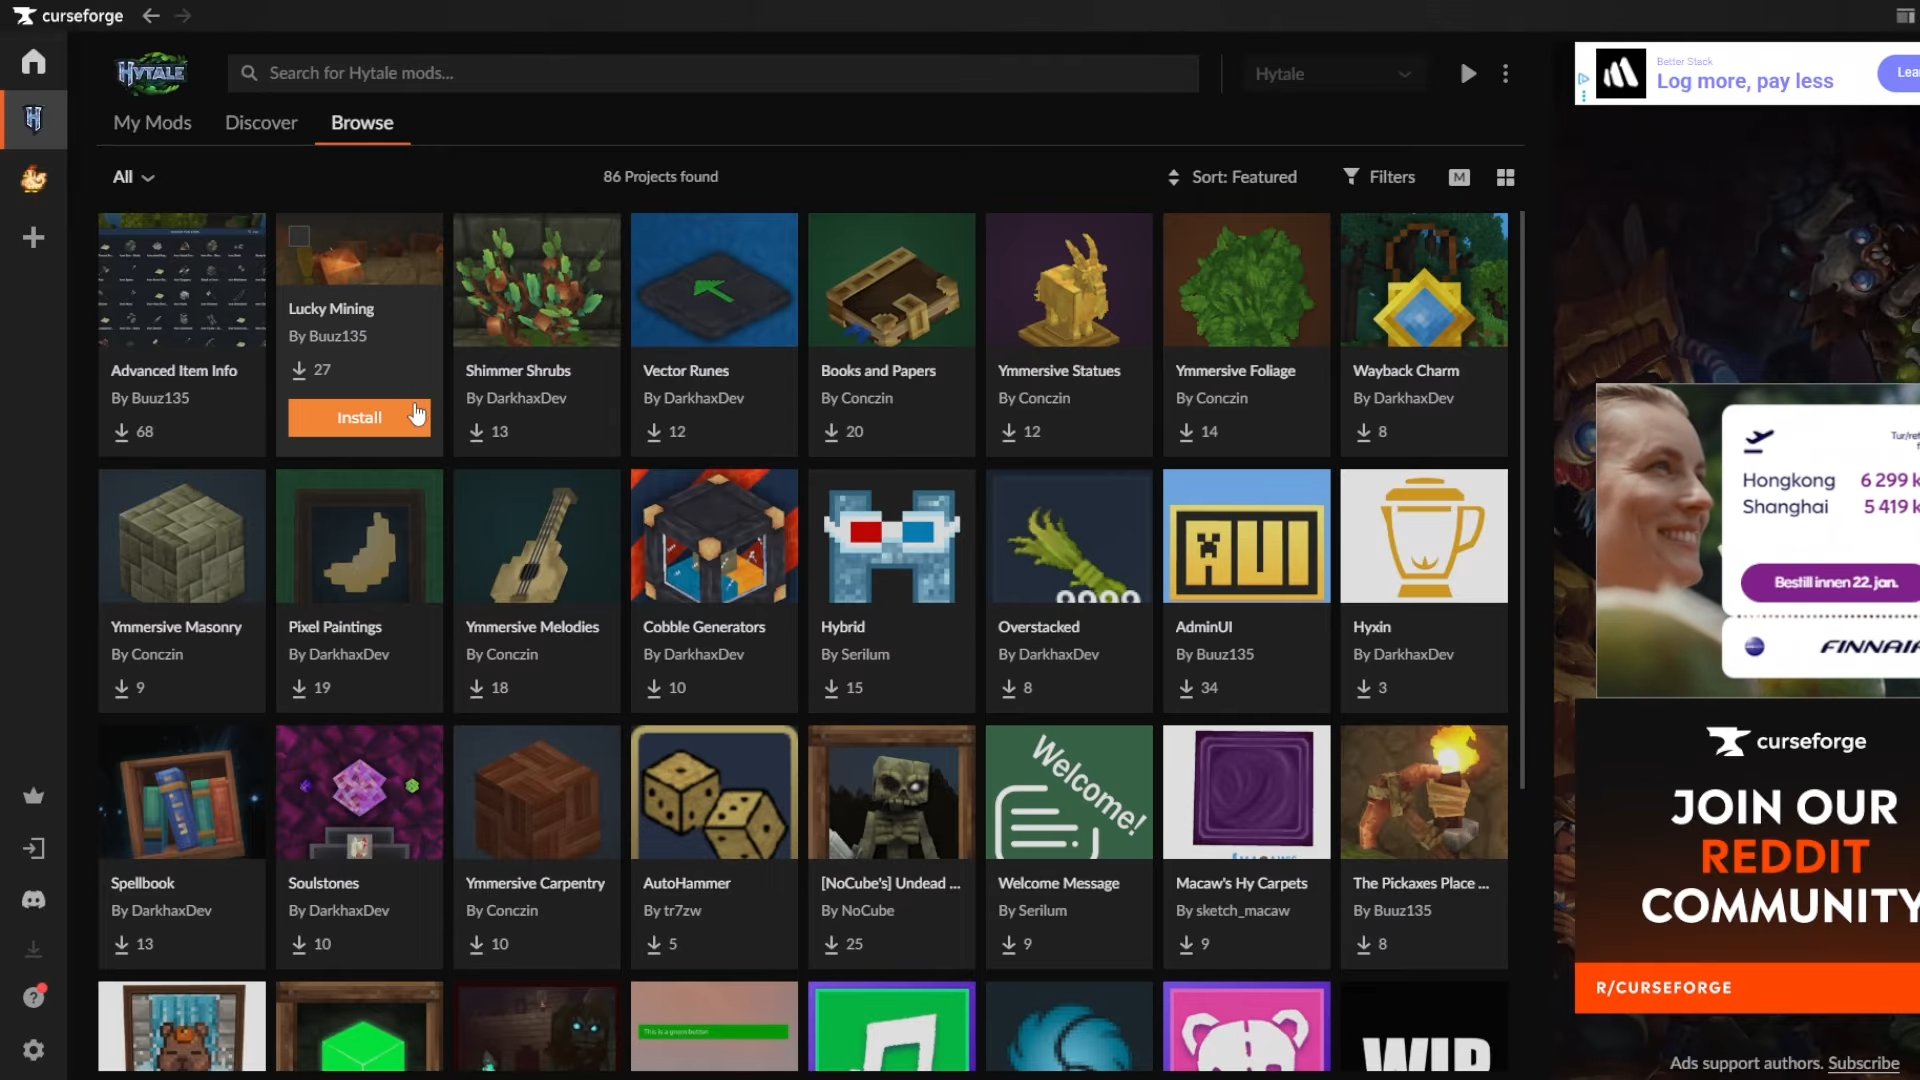This screenshot has width=1920, height=1080.
Task: Toggle the M compact view button
Action: (x=1459, y=177)
